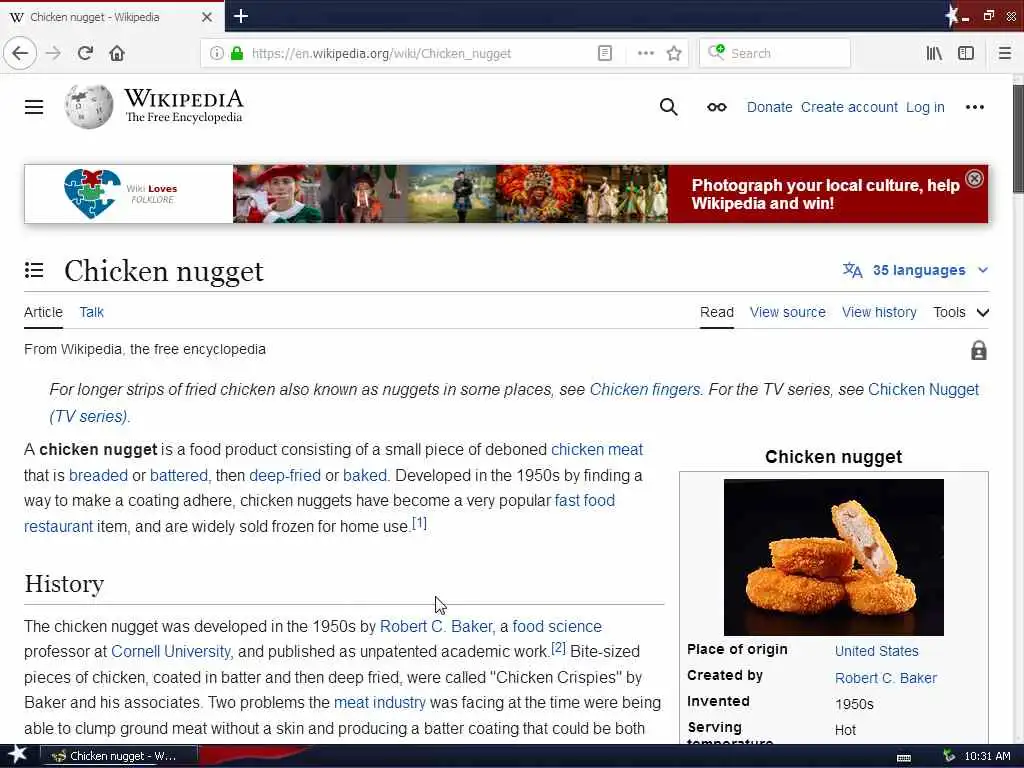
Task: Open appearance settings glasses icon
Action: coord(716,107)
